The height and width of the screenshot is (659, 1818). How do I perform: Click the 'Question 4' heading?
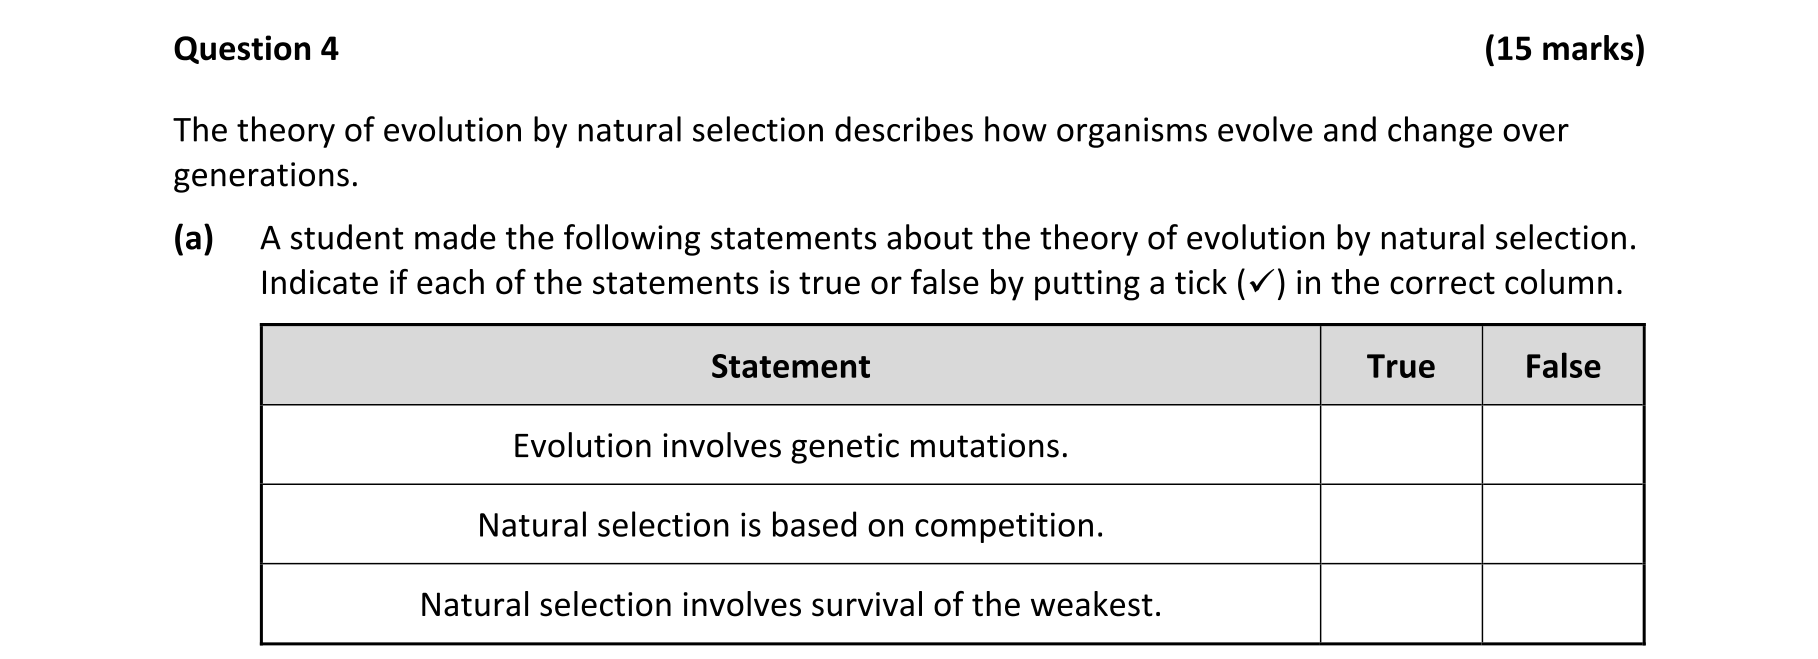256,49
